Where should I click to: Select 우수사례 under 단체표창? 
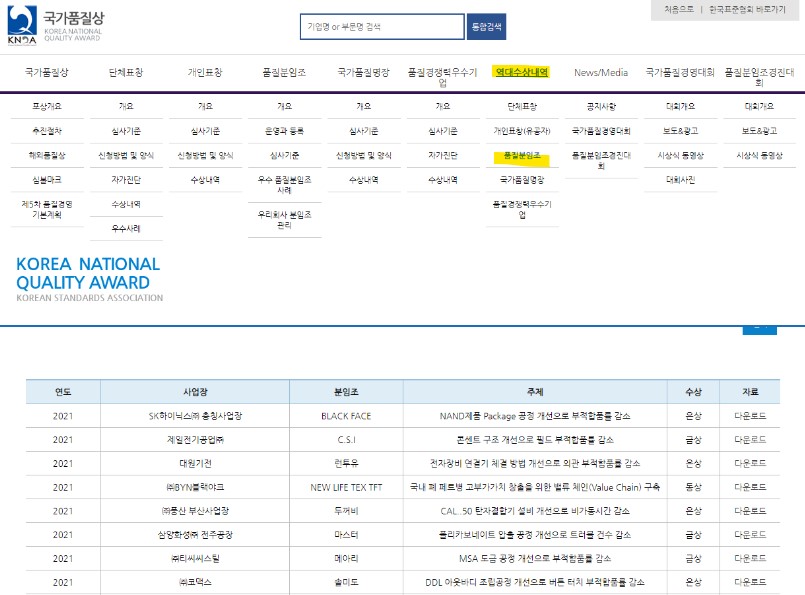(126, 228)
